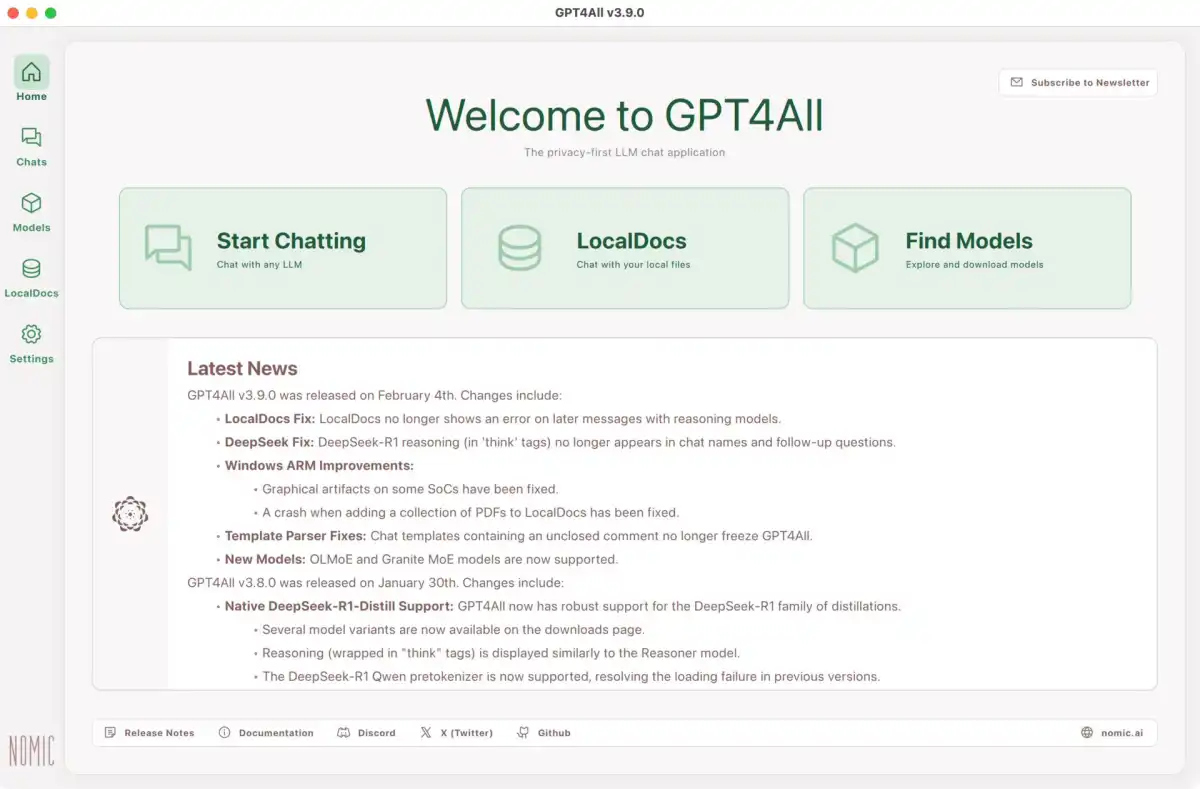This screenshot has height=789, width=1200.
Task: Visit the nomic.ai link
Action: (1122, 733)
